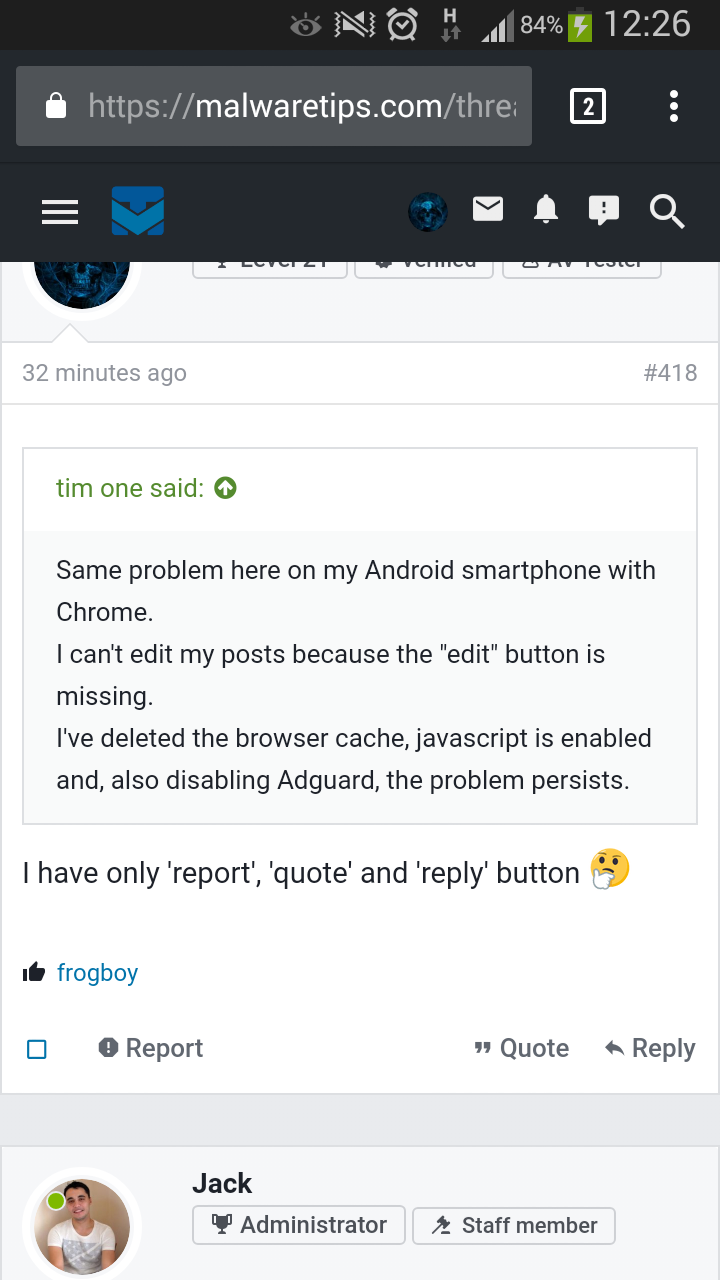
Task: Open the forum search magnifier
Action: (x=666, y=211)
